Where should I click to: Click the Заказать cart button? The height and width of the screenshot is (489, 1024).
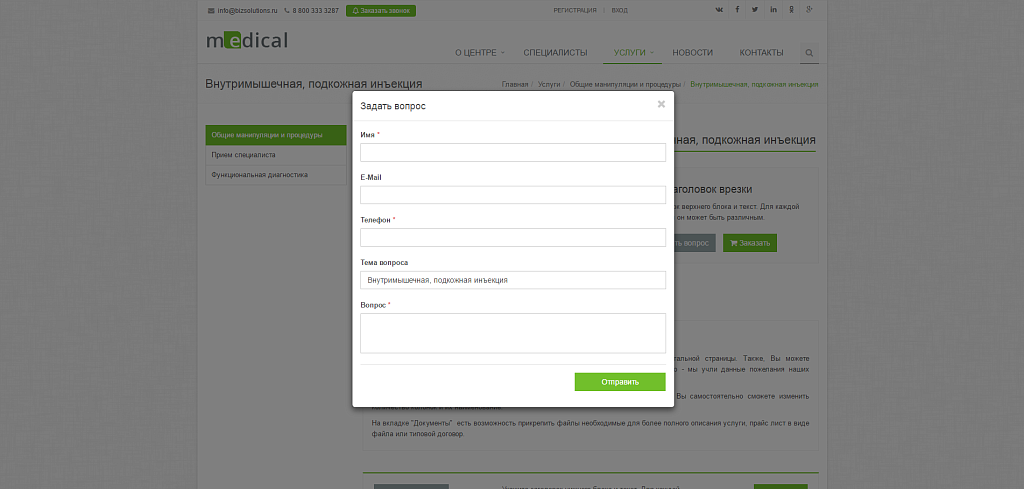[750, 243]
